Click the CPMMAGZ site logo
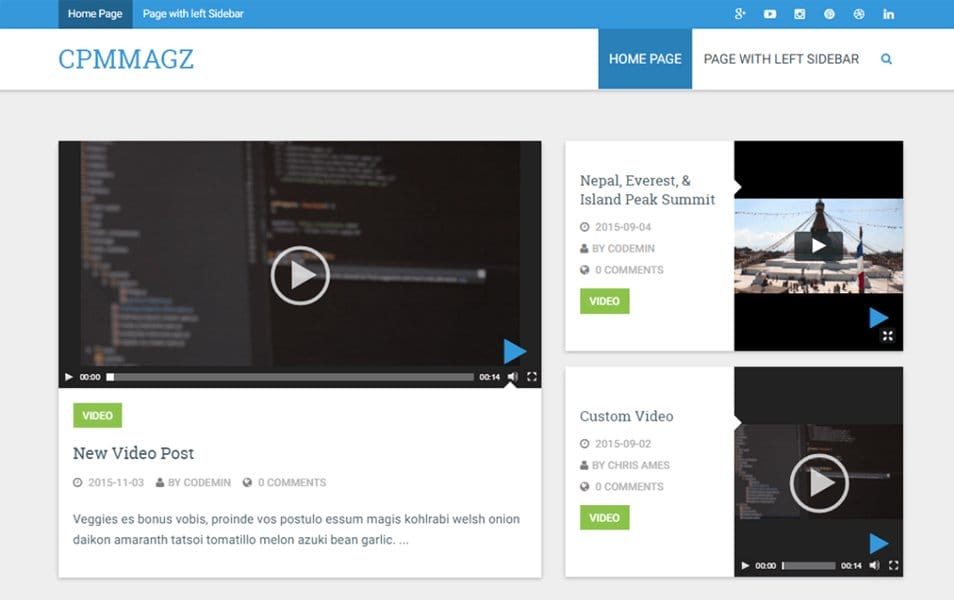This screenshot has width=954, height=600. 126,59
